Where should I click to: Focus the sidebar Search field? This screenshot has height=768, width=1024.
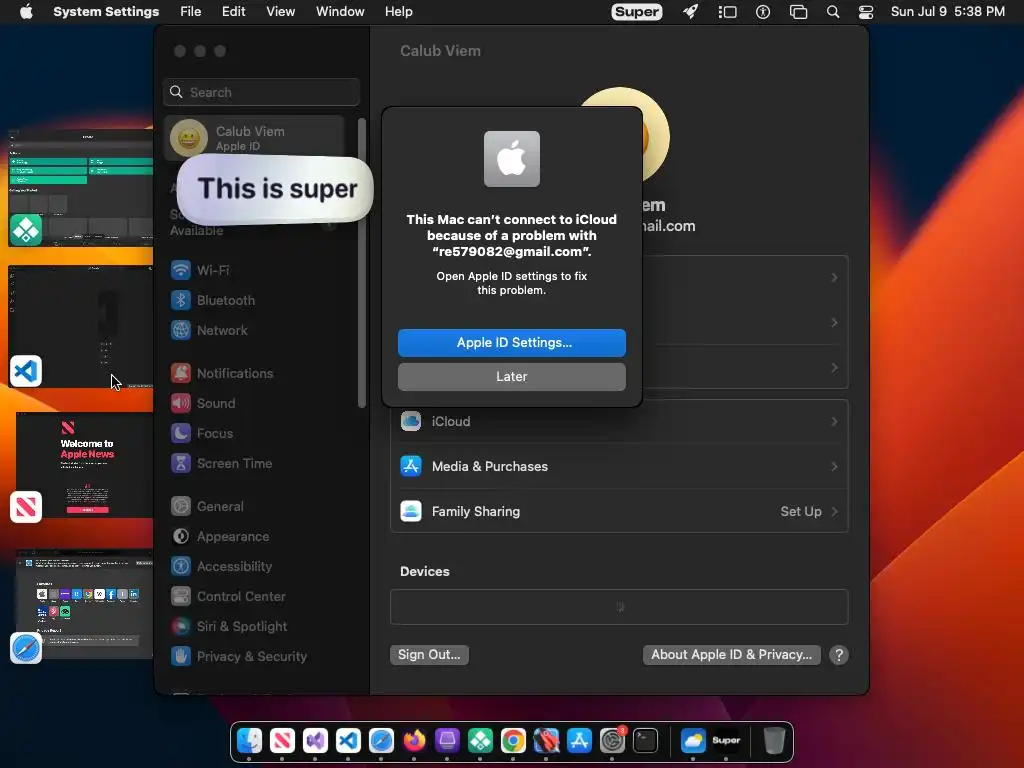[x=261, y=92]
